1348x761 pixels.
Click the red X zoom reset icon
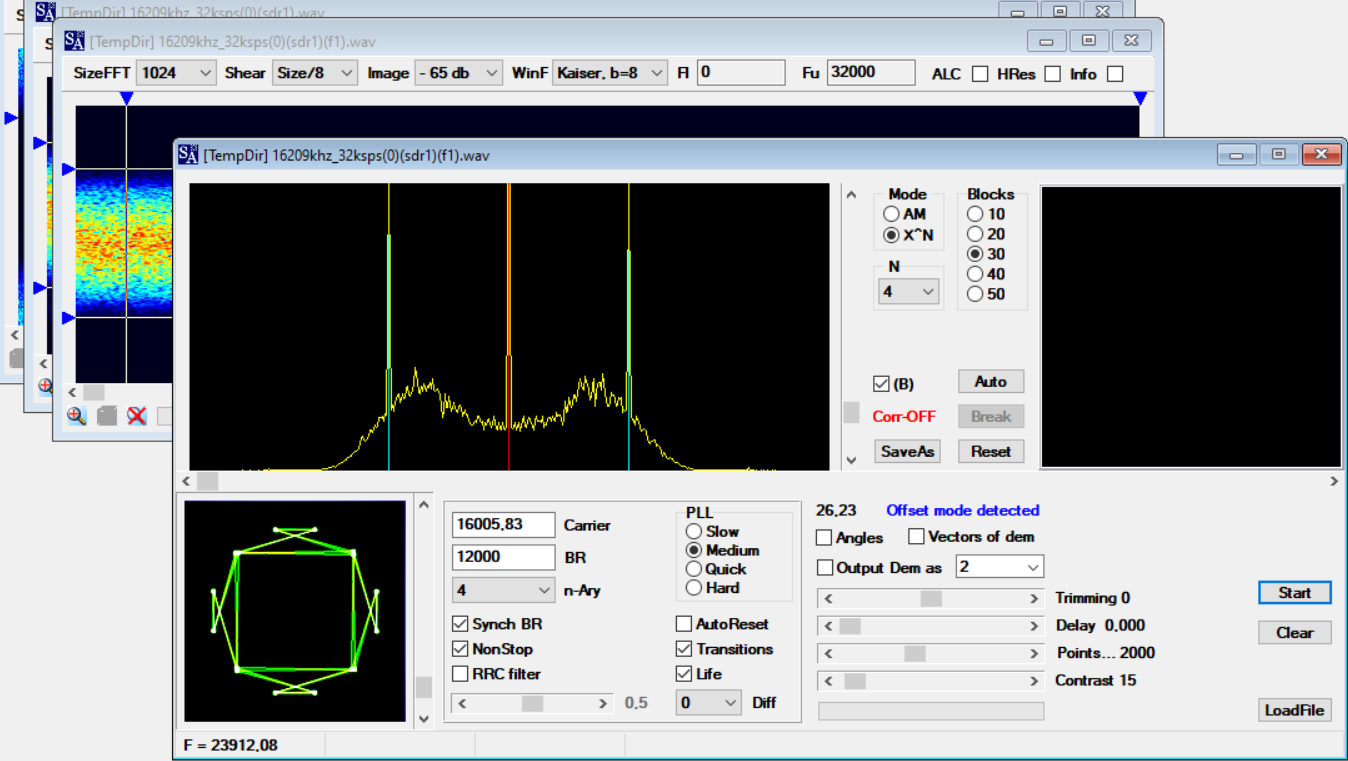[x=137, y=416]
